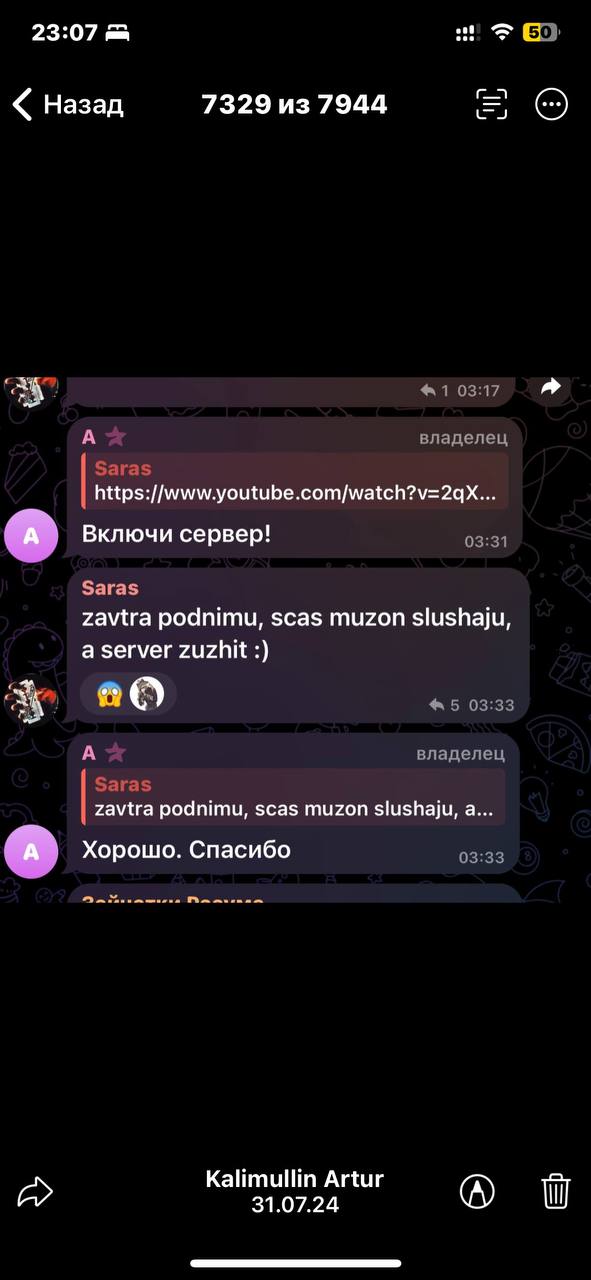Tap the live text scan icon

(x=491, y=104)
